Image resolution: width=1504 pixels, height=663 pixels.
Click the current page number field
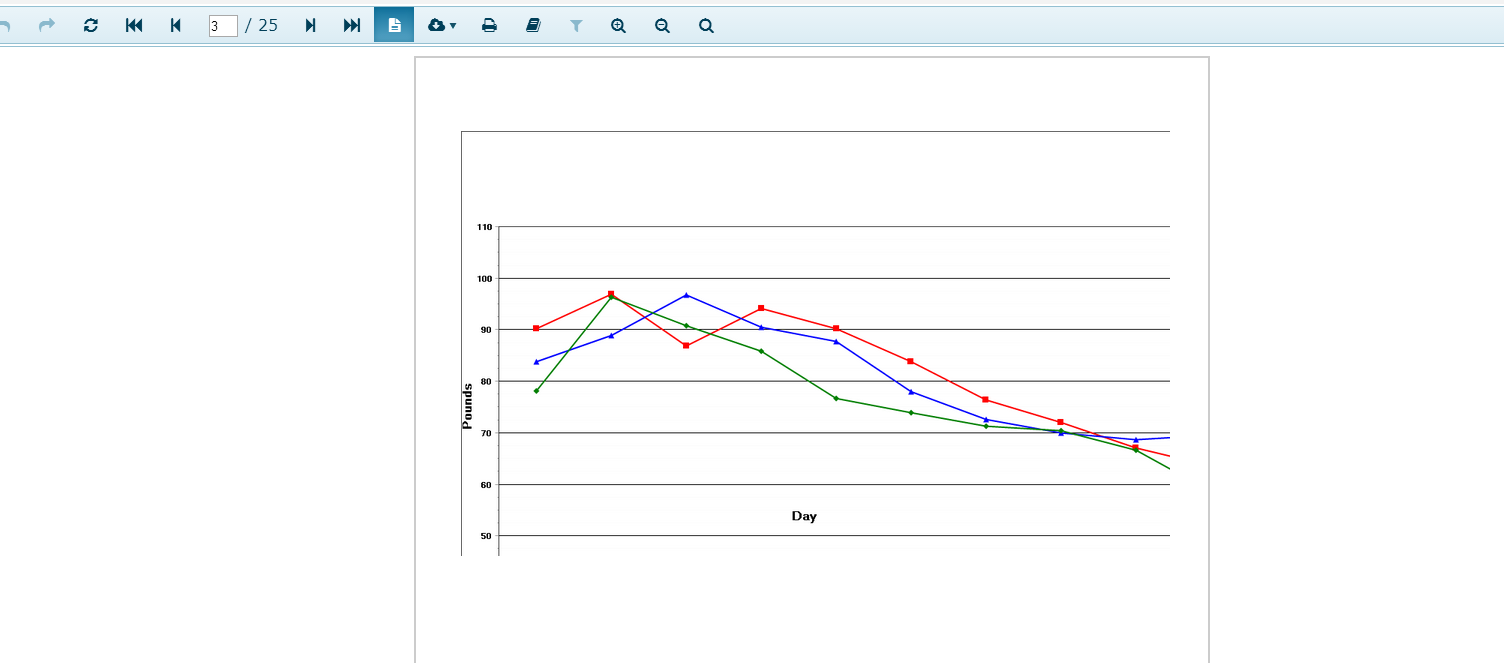(223, 26)
